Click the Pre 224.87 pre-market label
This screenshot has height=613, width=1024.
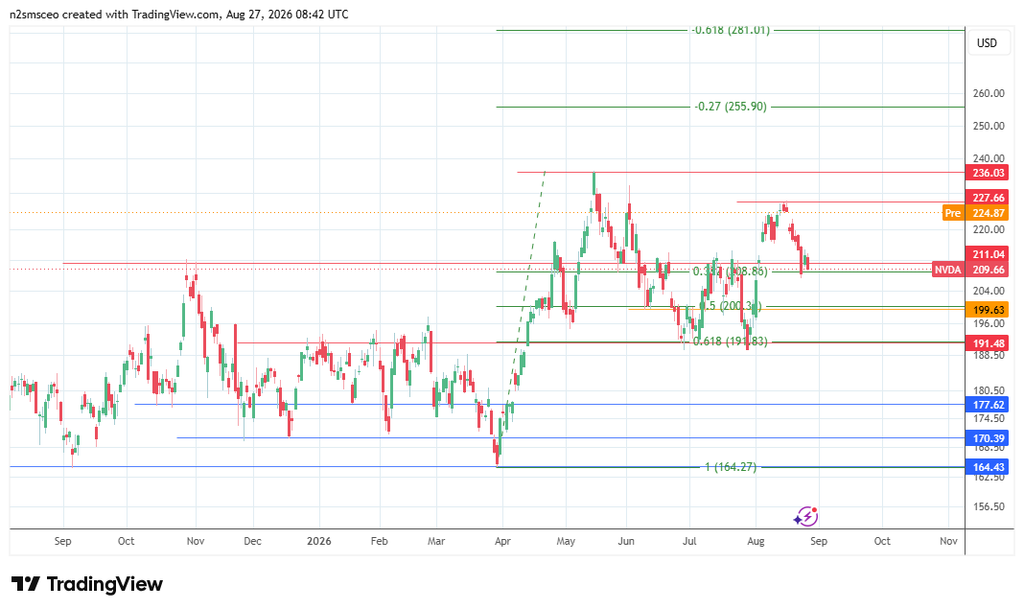click(976, 213)
